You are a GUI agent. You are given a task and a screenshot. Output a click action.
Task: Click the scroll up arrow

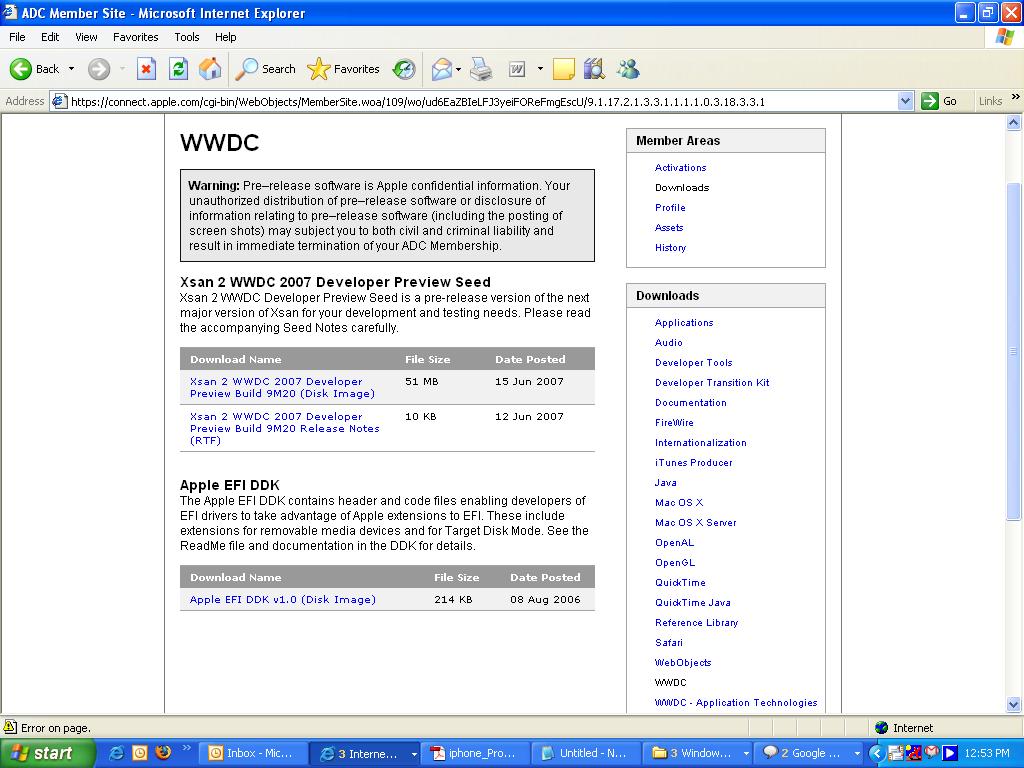tap(1014, 122)
